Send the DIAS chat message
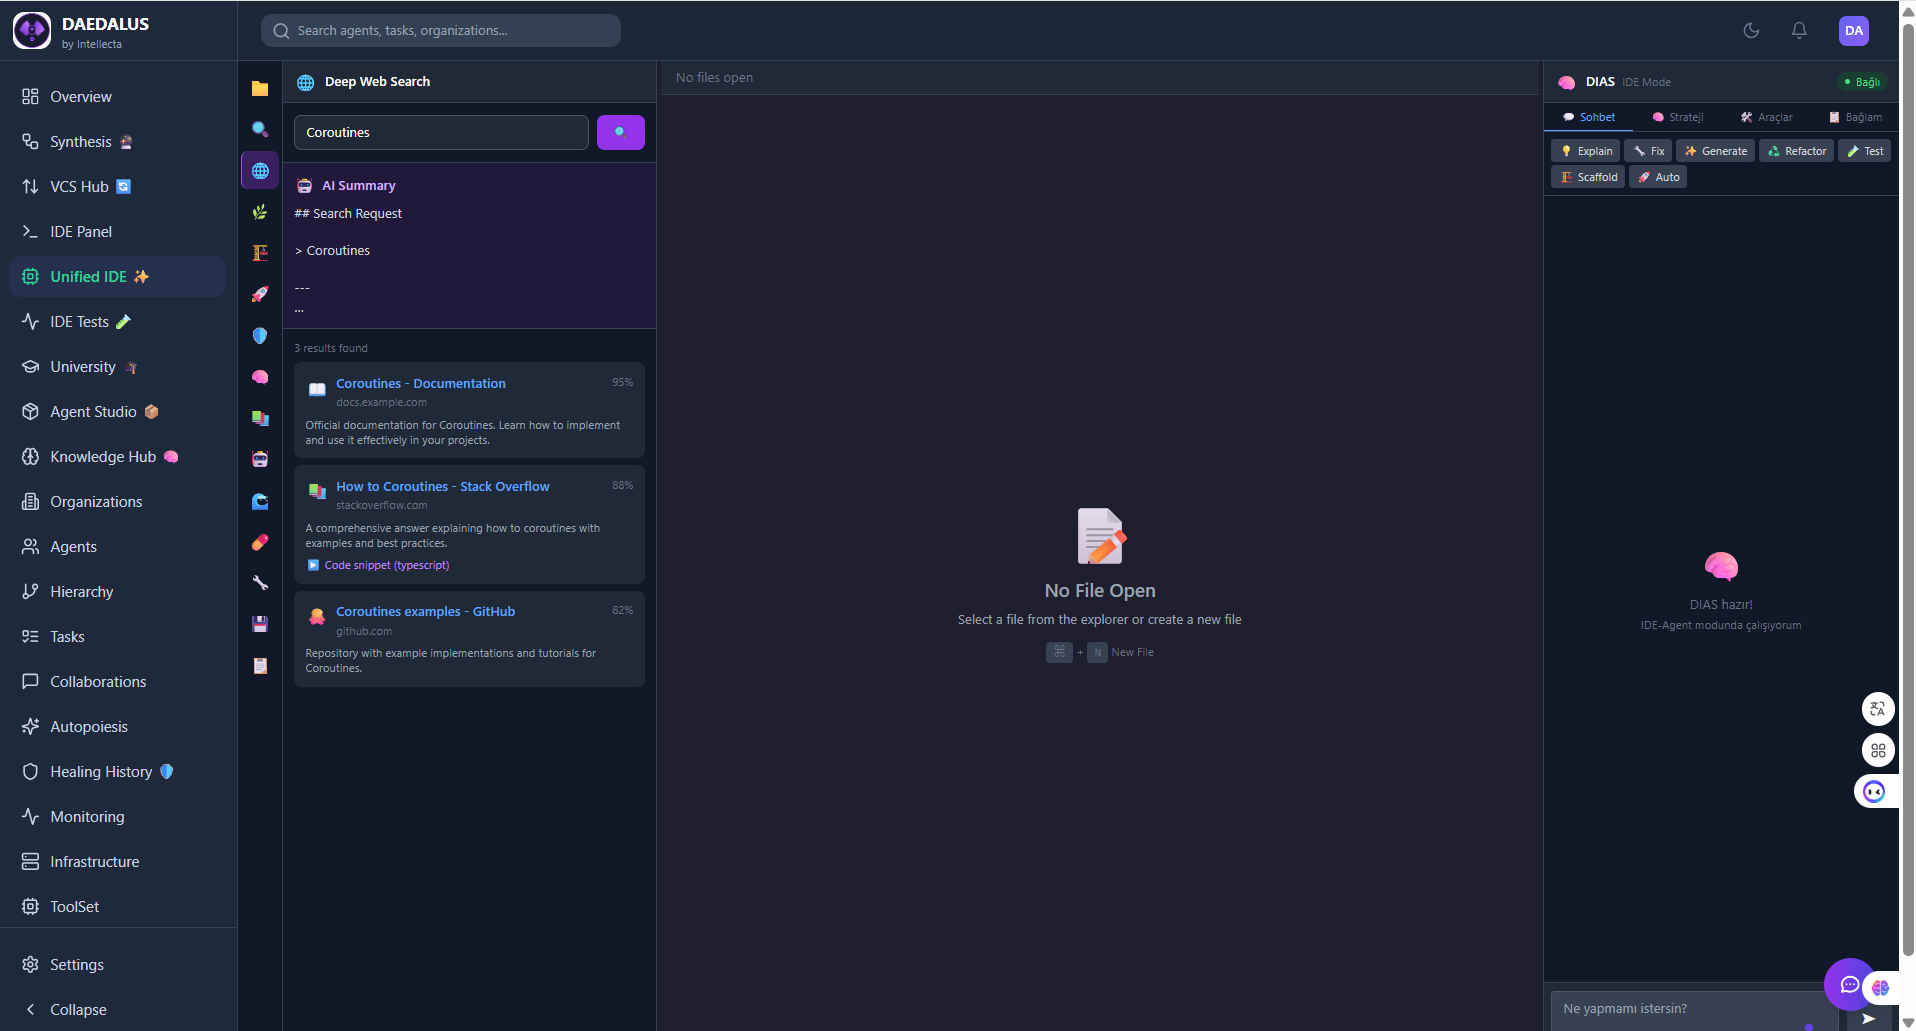The width and height of the screenshot is (1916, 1031). [1868, 1018]
